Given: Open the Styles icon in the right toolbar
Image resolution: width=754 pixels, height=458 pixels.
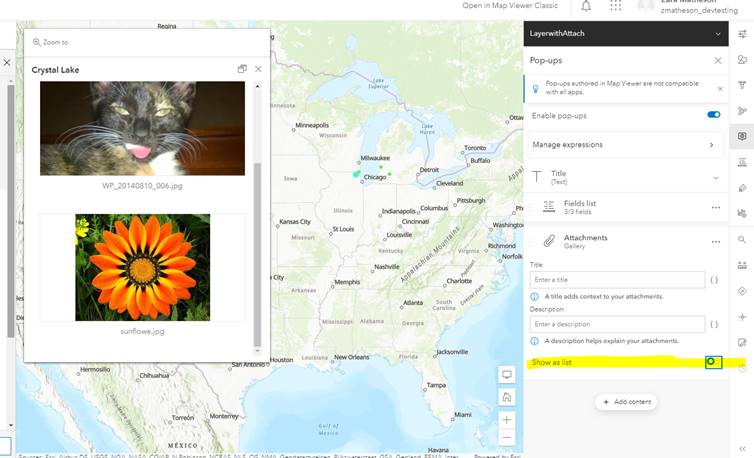Looking at the screenshot, I should (742, 60).
